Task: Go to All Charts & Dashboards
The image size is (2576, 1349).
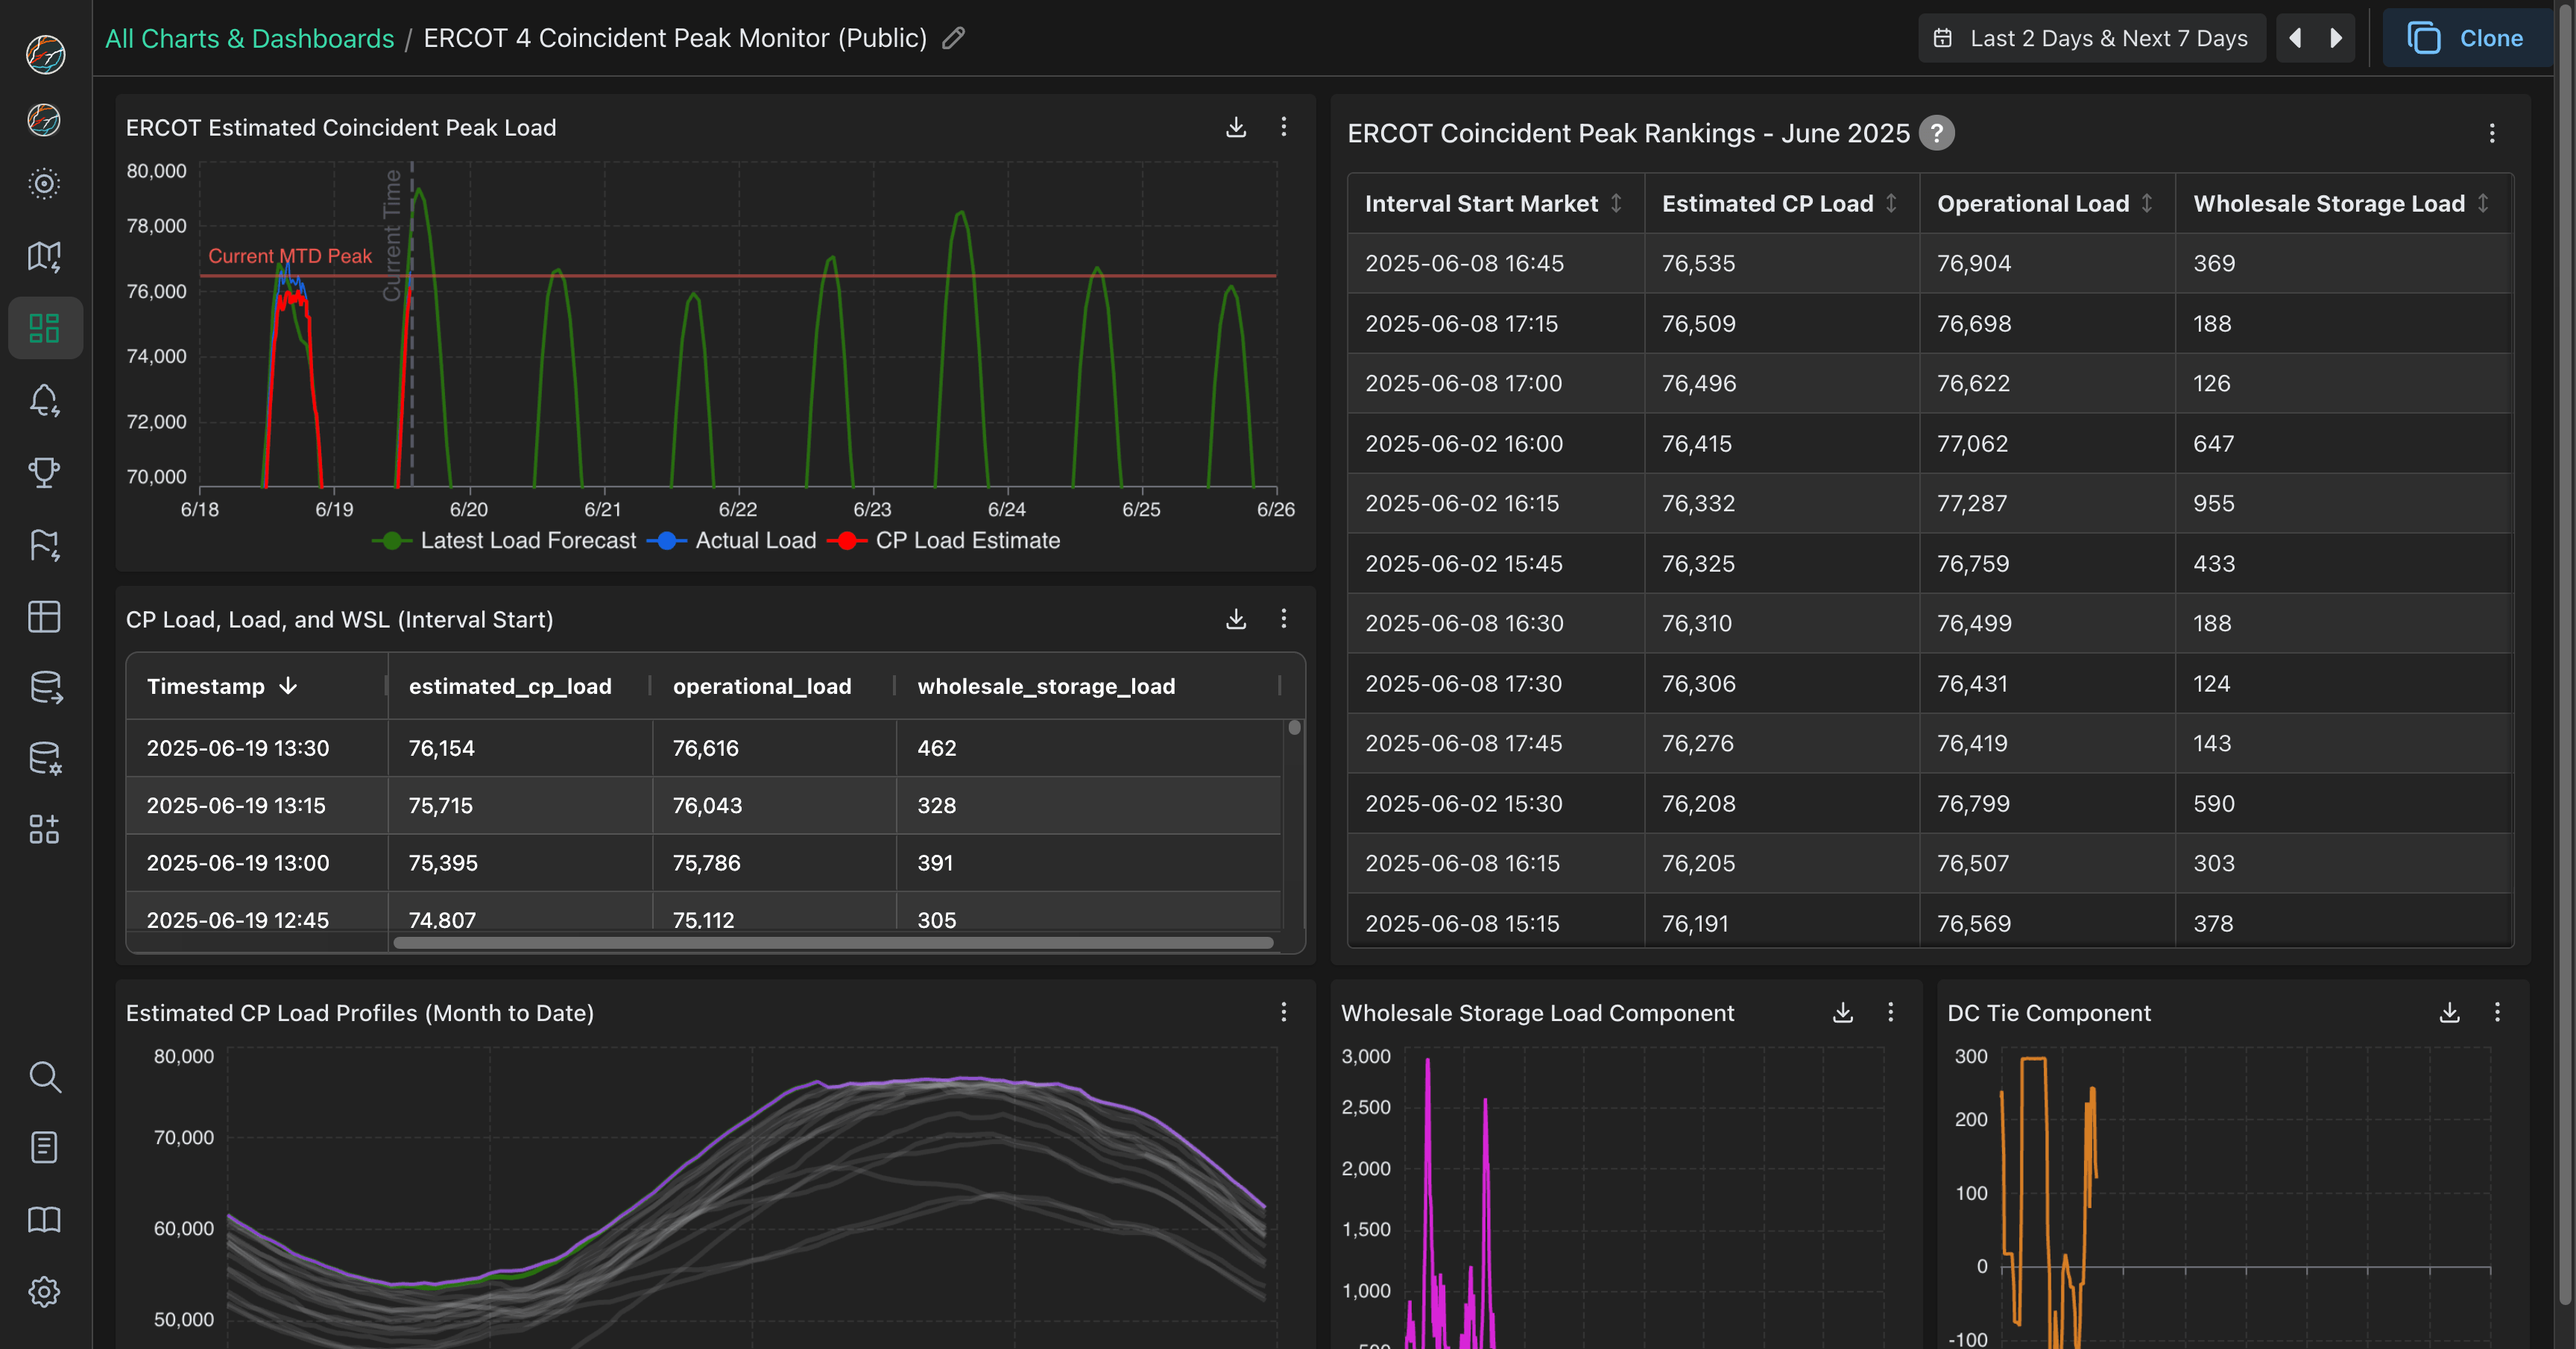Action: tap(249, 38)
